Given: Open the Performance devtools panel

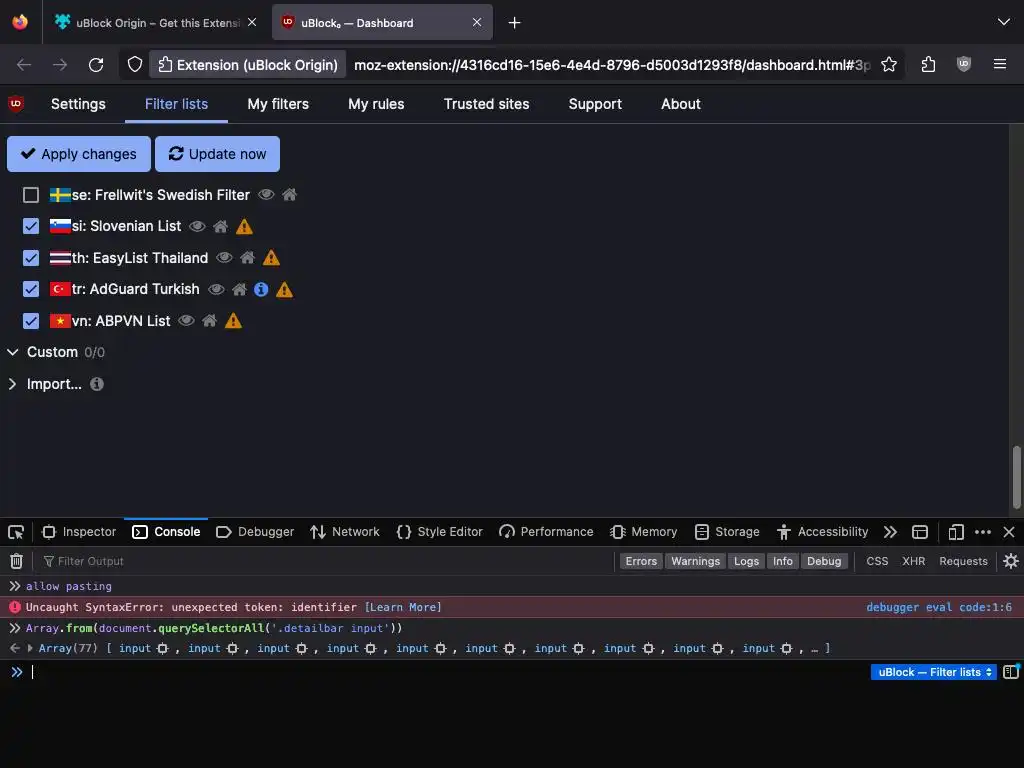Looking at the screenshot, I should [546, 532].
